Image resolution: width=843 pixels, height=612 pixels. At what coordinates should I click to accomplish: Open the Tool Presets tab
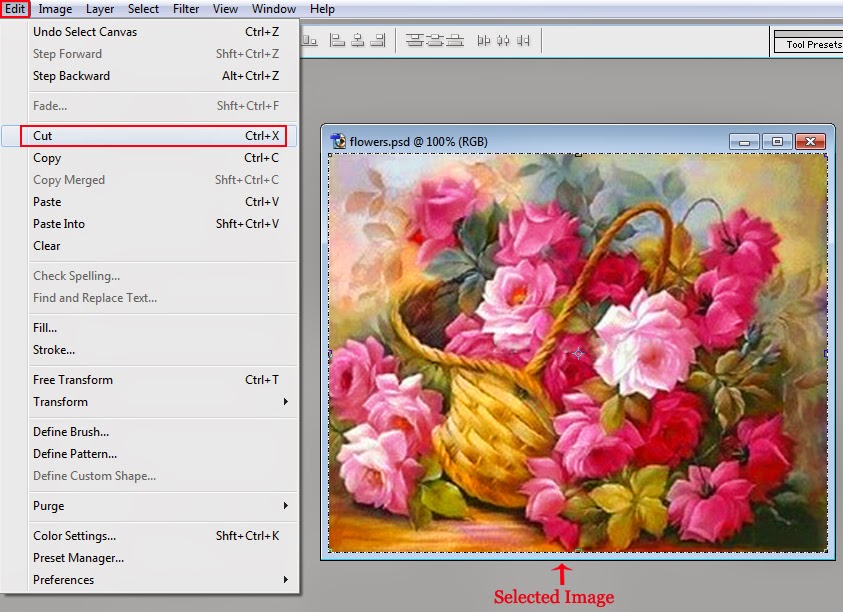pyautogui.click(x=813, y=45)
